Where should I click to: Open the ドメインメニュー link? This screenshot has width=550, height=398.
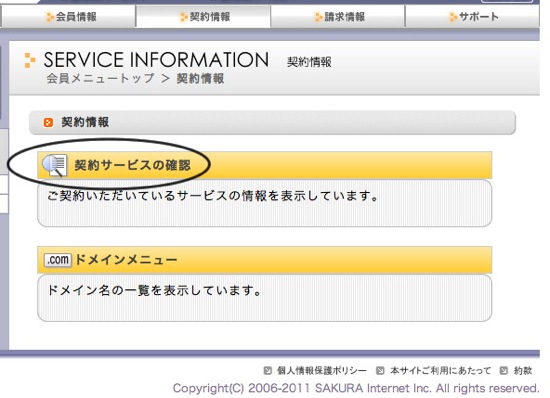coord(126,260)
